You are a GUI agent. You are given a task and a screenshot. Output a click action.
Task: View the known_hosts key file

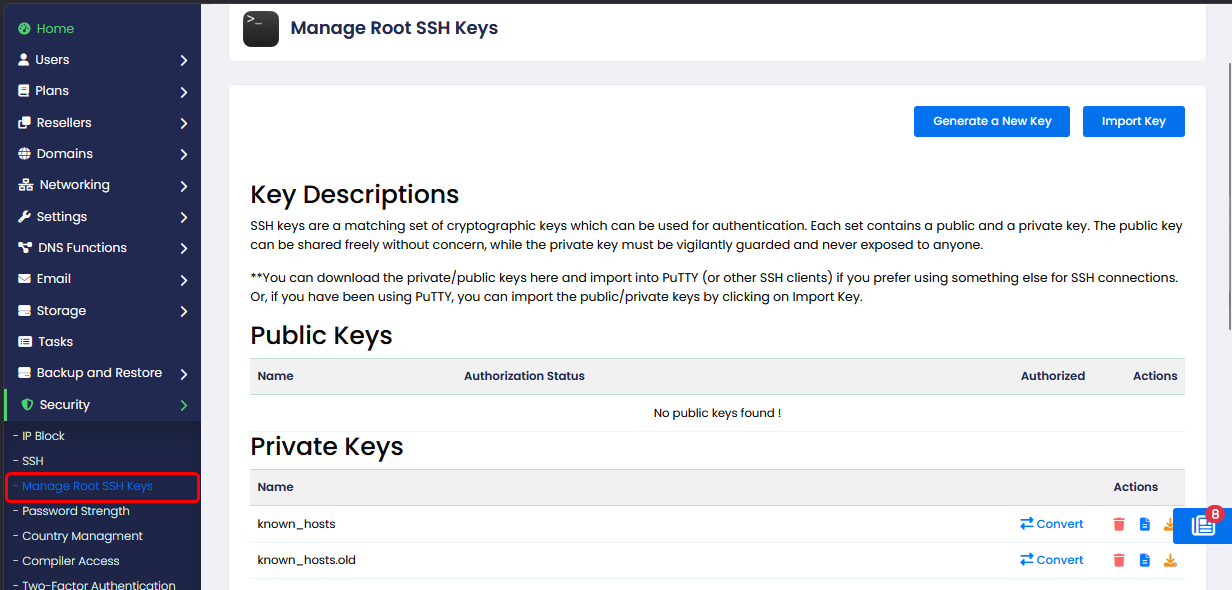point(1145,524)
